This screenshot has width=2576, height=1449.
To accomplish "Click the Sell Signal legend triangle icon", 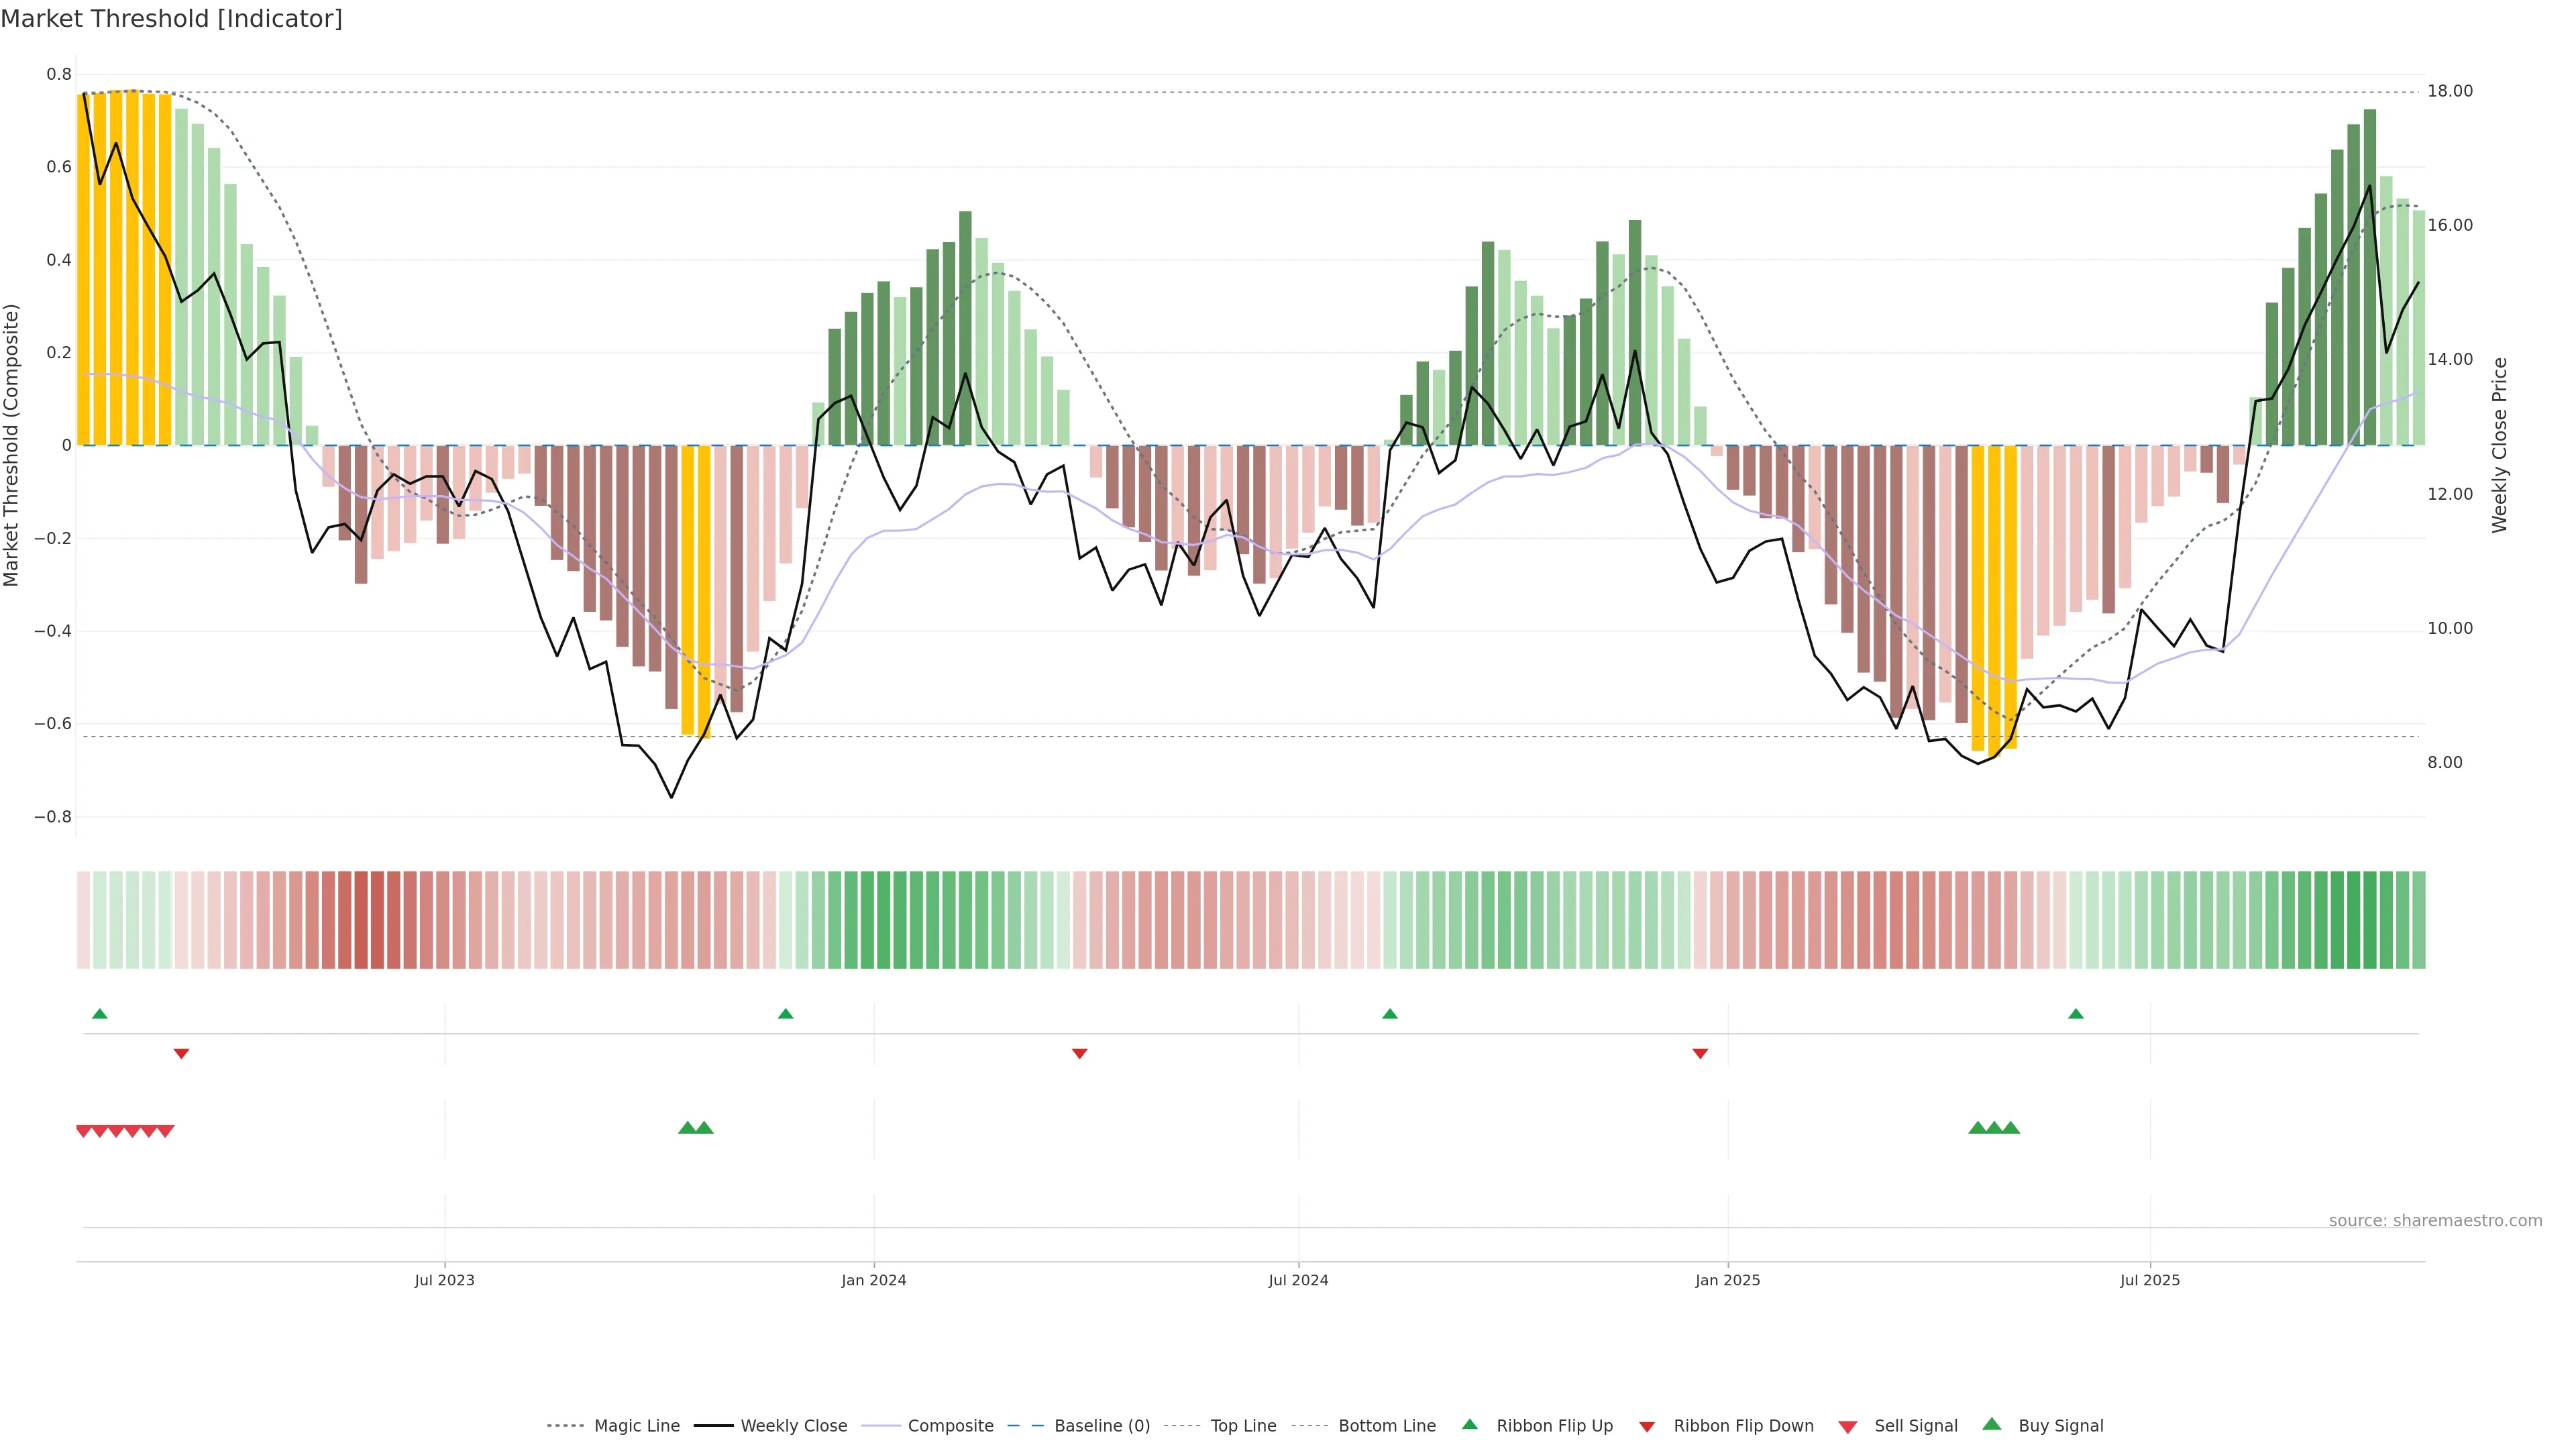I will [1848, 1426].
